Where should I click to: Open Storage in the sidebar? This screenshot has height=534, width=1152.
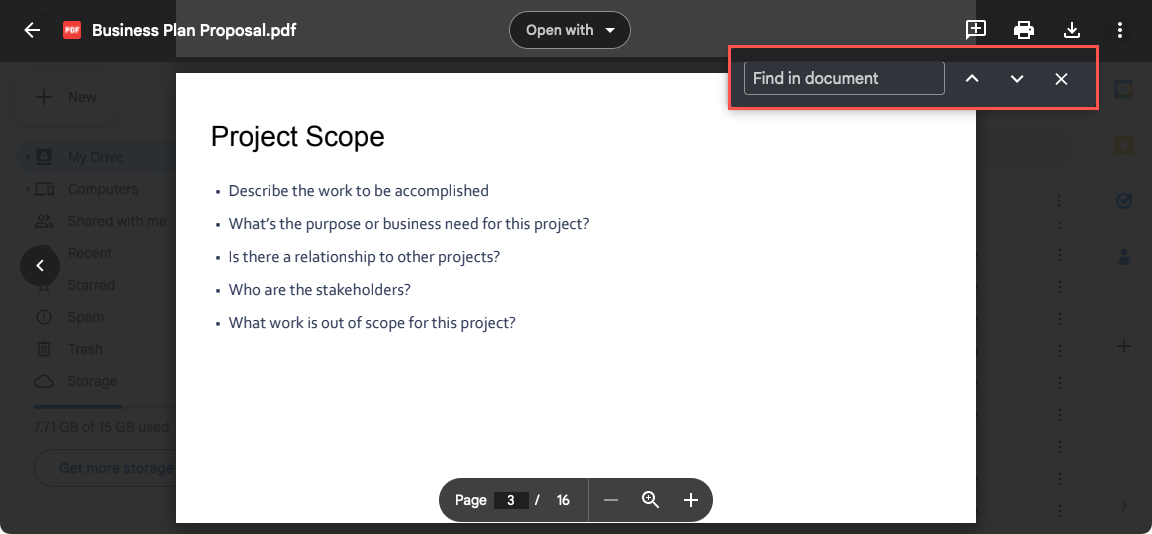click(92, 381)
